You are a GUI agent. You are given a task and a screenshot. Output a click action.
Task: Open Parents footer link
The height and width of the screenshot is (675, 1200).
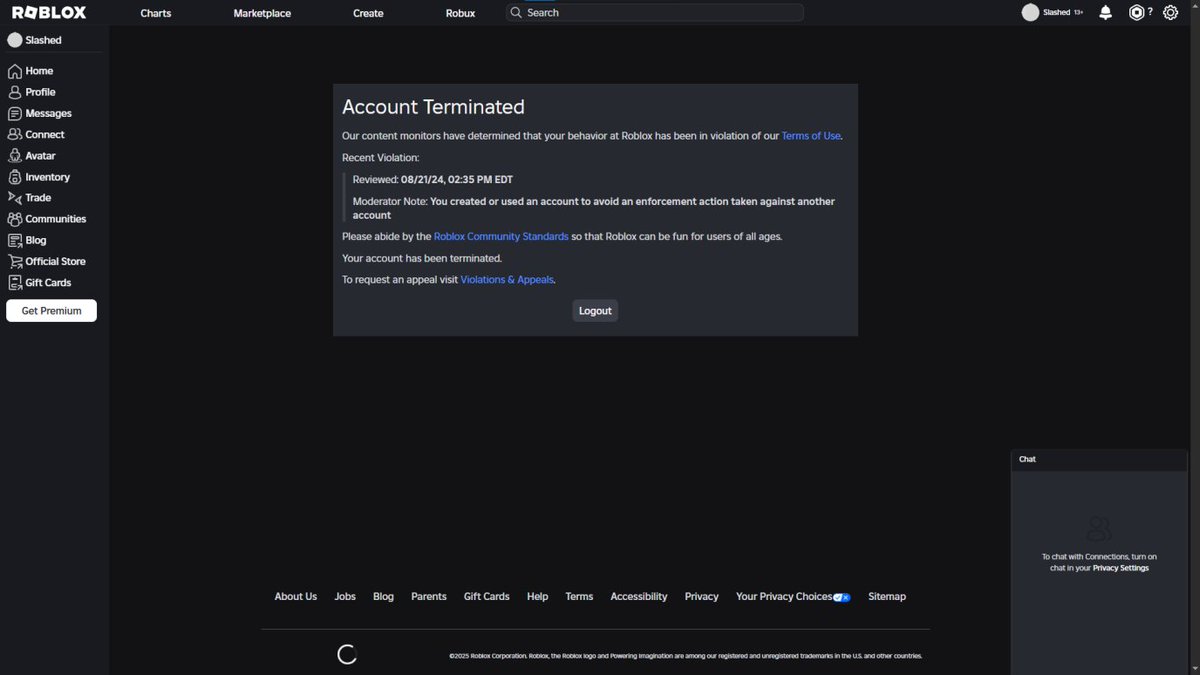tap(429, 597)
